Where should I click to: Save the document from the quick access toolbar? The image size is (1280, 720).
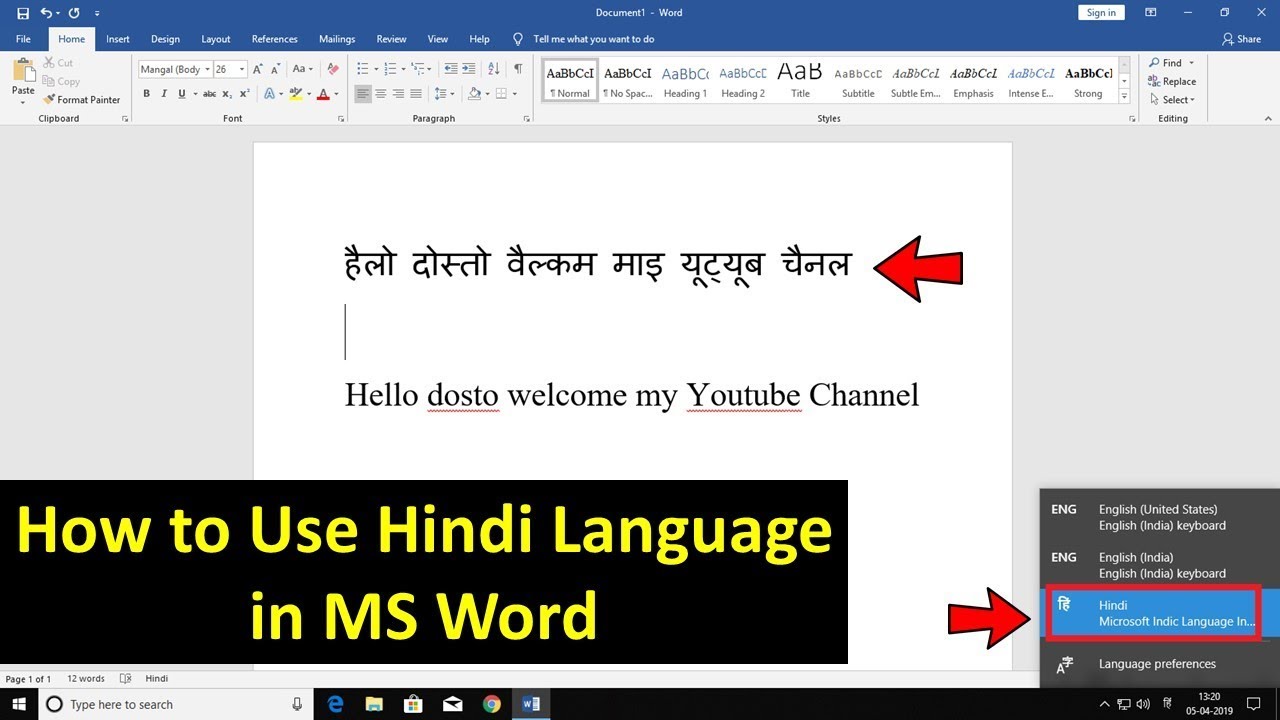tap(23, 13)
